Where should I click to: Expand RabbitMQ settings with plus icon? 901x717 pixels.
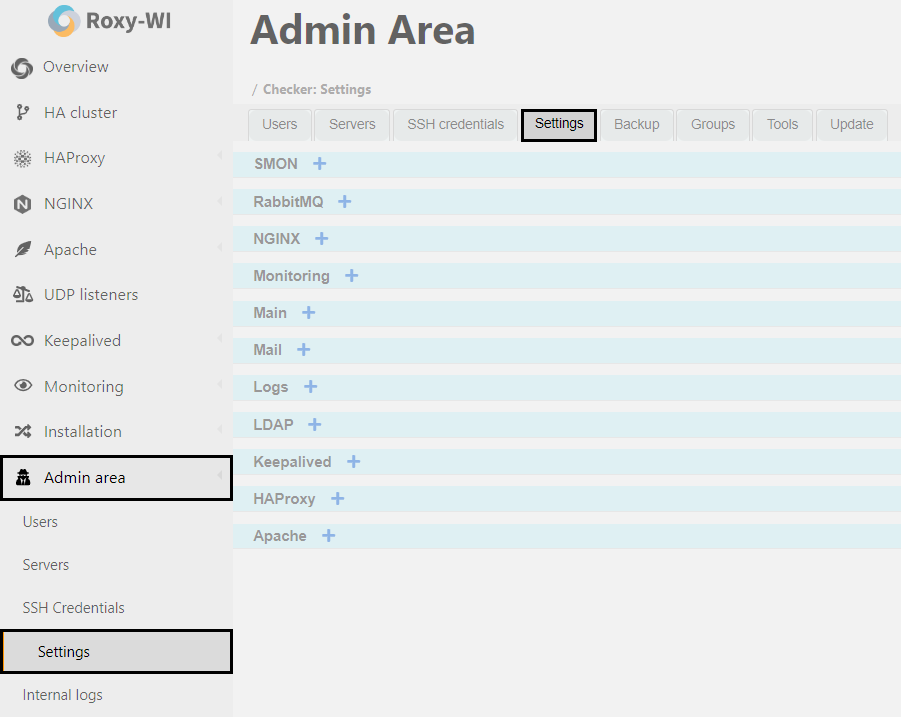point(344,202)
